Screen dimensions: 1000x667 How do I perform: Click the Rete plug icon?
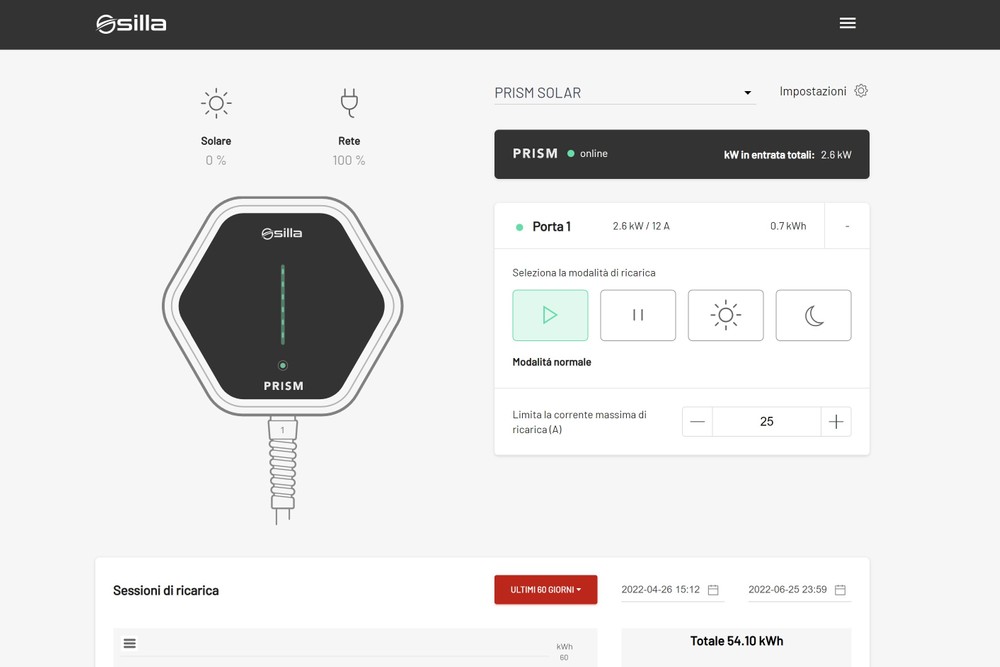(x=349, y=103)
